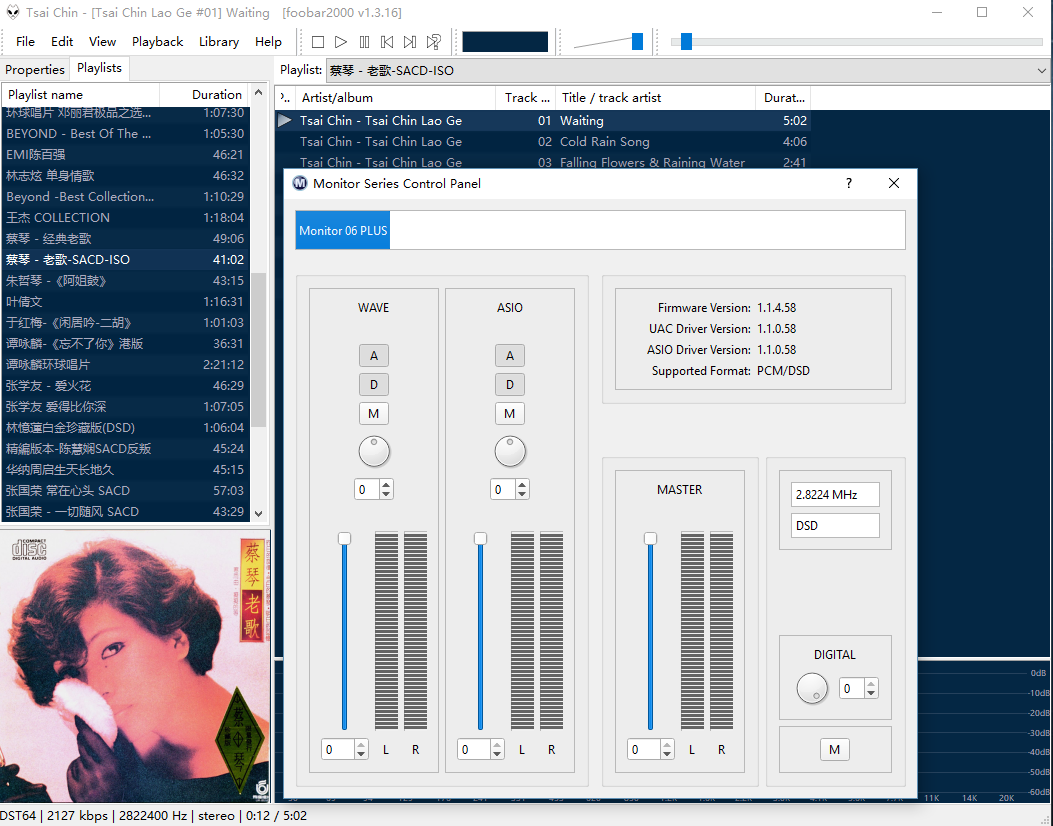1053x826 pixels.
Task: Click the help question mark in Control Panel
Action: tap(849, 183)
